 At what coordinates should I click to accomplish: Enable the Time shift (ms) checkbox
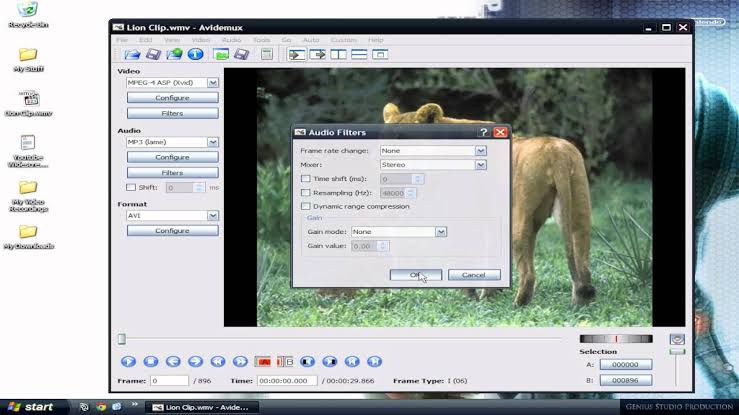tap(306, 179)
